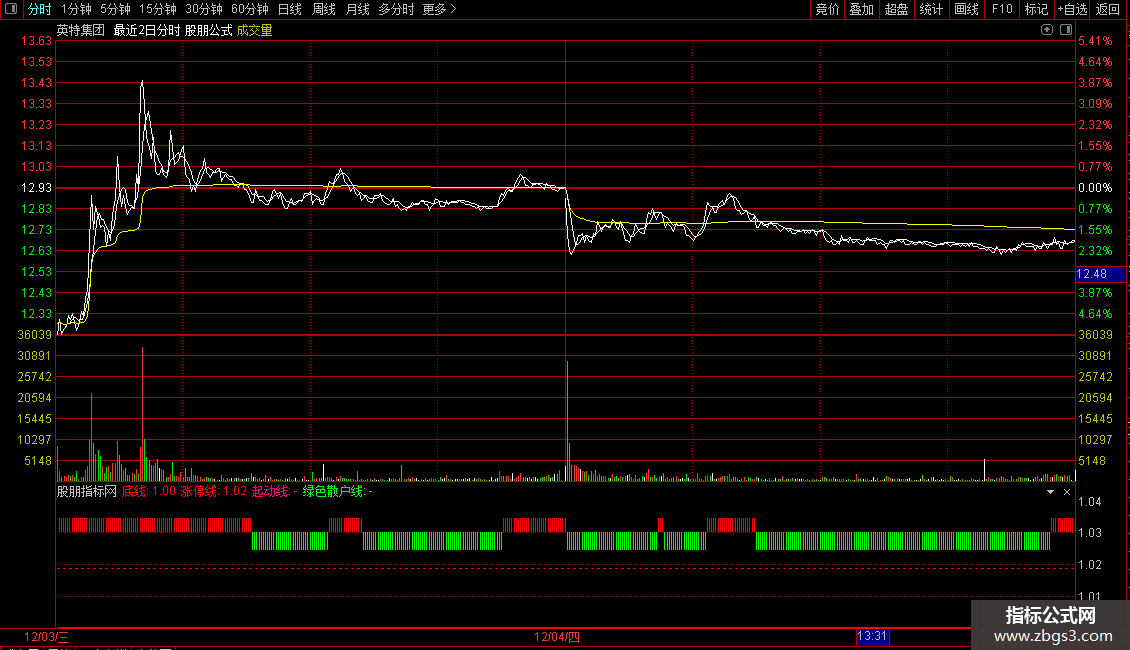
Task: Click the 标记 mark button
Action: click(1036, 9)
